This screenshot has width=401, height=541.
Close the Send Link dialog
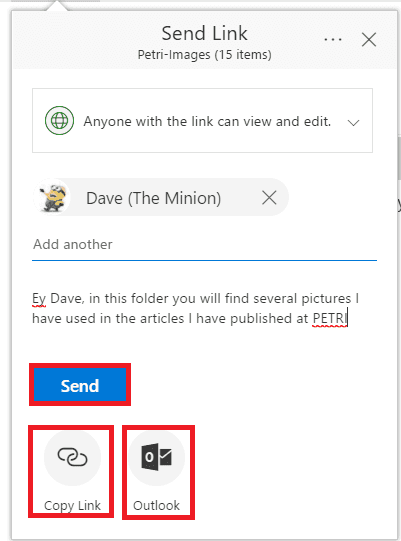pos(369,39)
